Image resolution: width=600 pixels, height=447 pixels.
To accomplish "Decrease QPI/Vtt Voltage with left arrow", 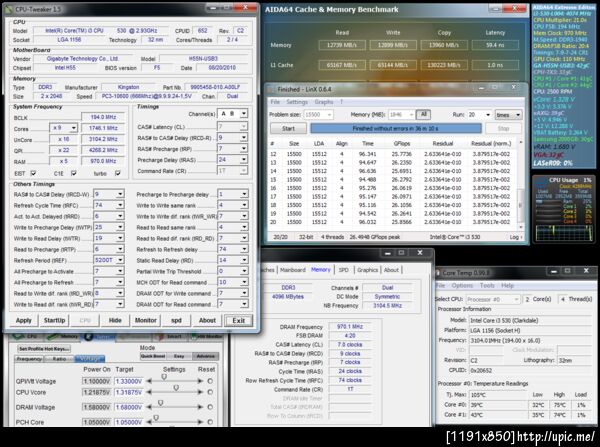I will 150,381.
